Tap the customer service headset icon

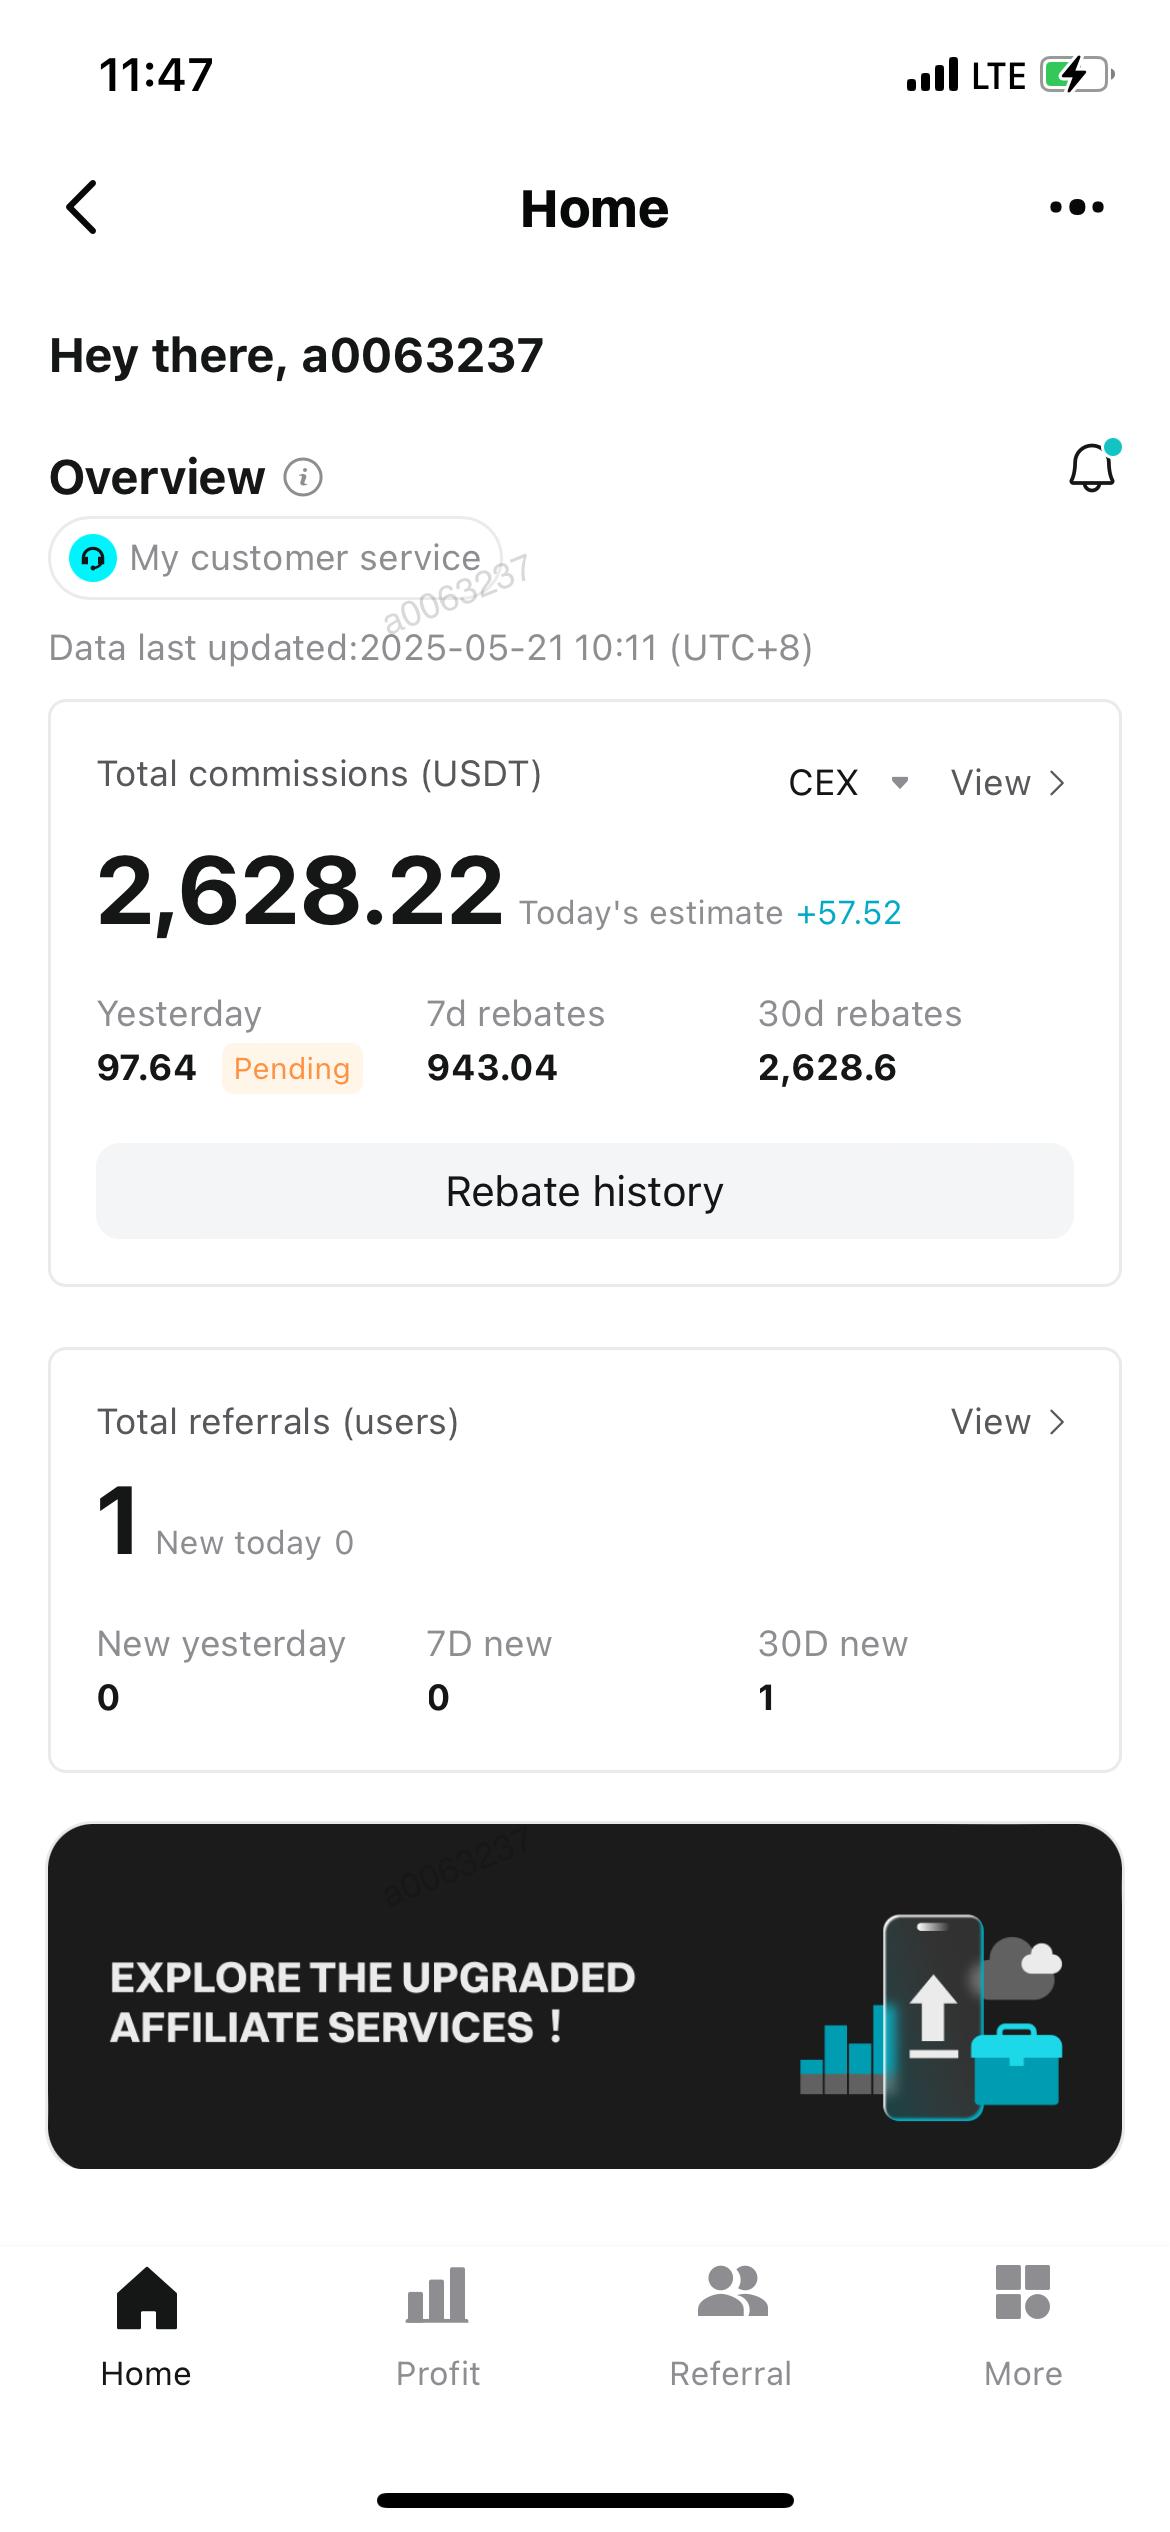[93, 558]
